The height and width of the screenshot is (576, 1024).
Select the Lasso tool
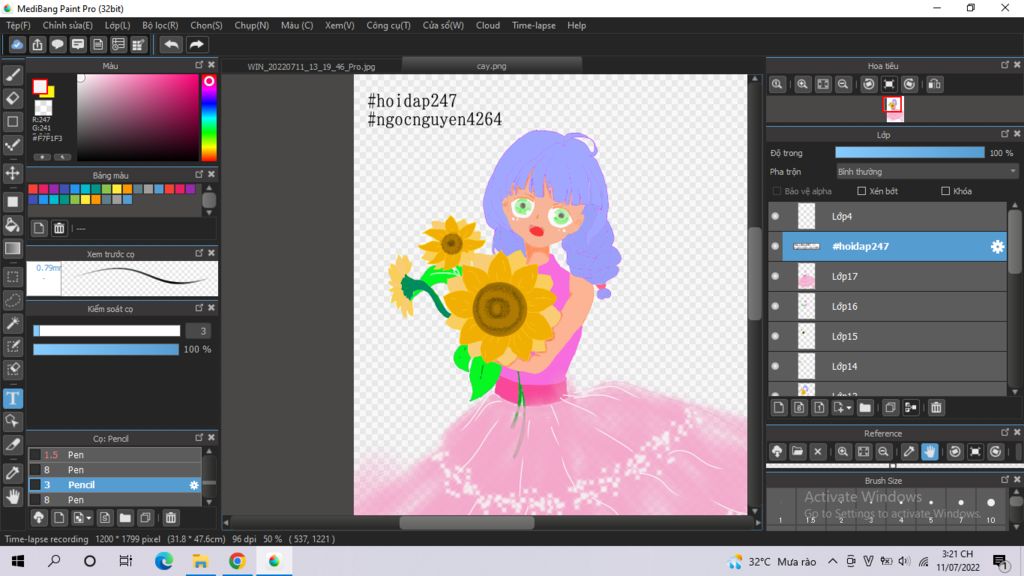[x=12, y=300]
